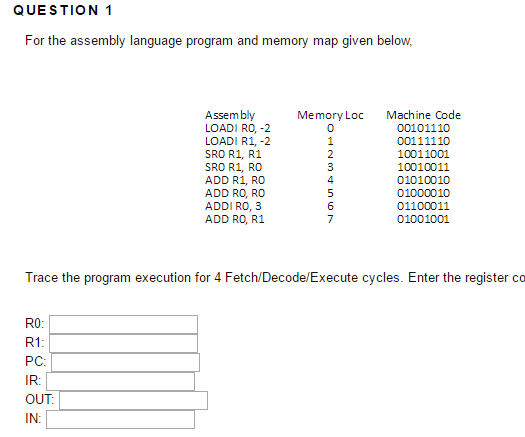Click the QUESTION 1 heading

[63, 10]
